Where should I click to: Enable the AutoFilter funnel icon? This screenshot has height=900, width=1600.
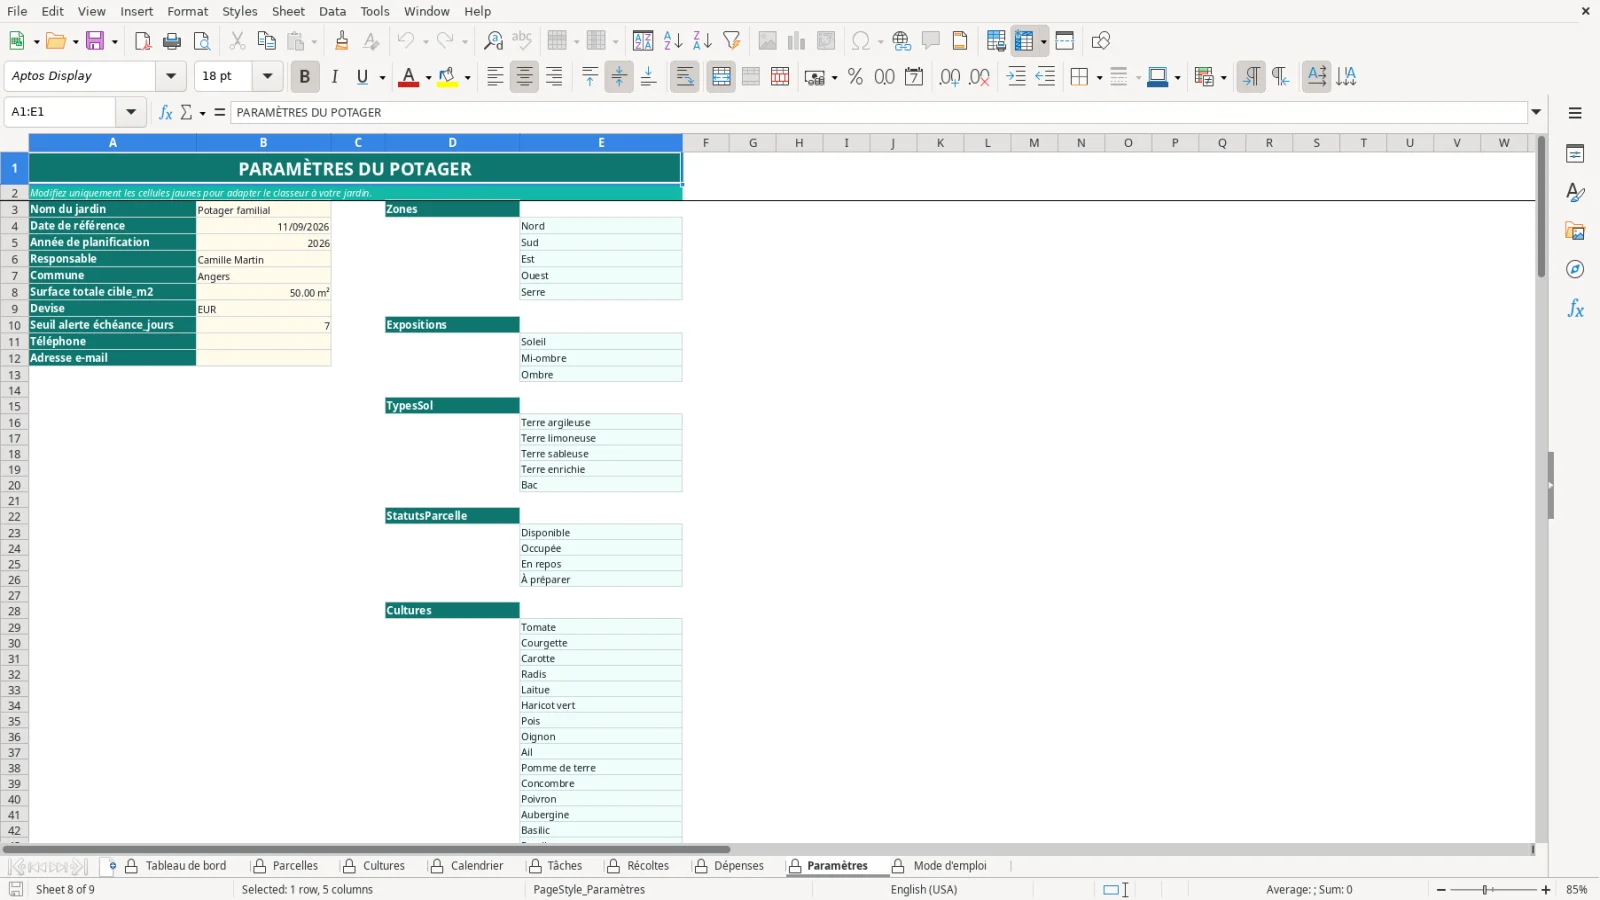(732, 41)
